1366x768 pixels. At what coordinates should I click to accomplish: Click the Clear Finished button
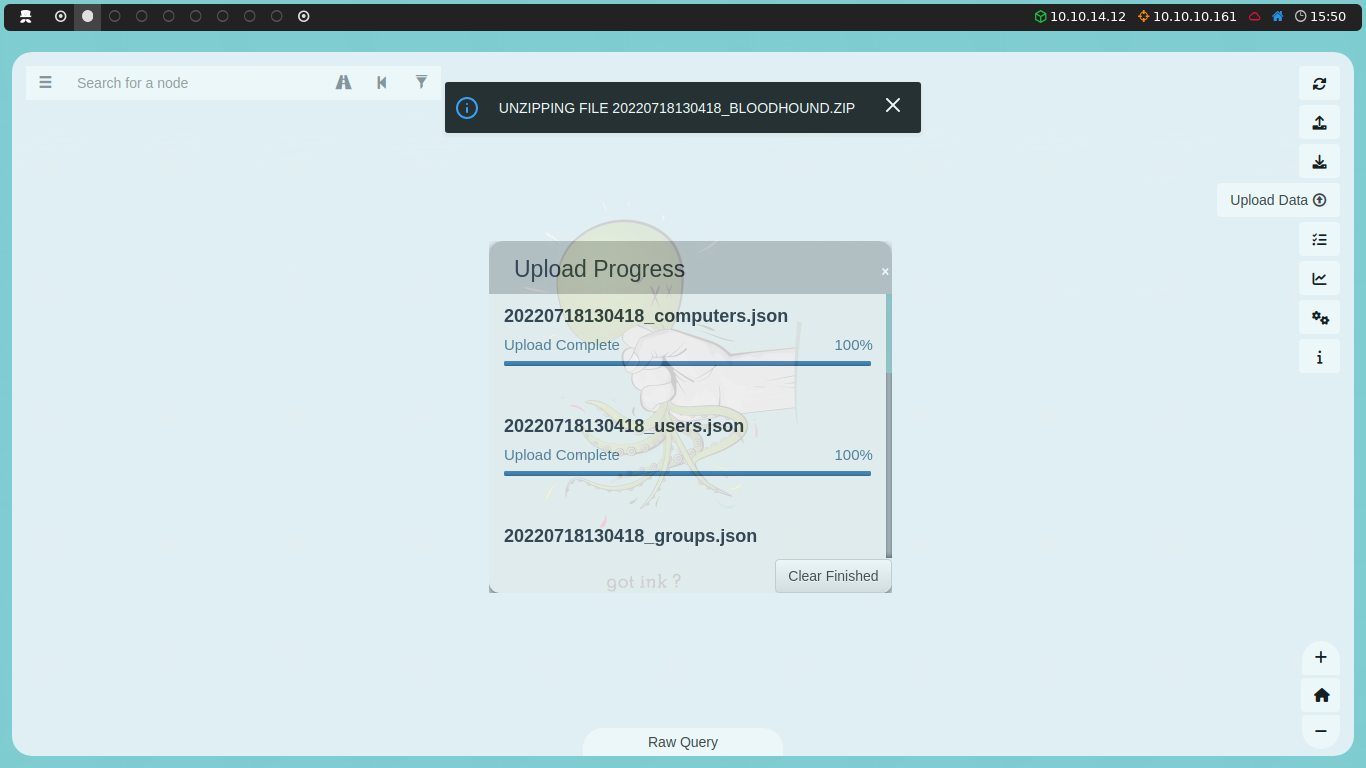point(833,576)
